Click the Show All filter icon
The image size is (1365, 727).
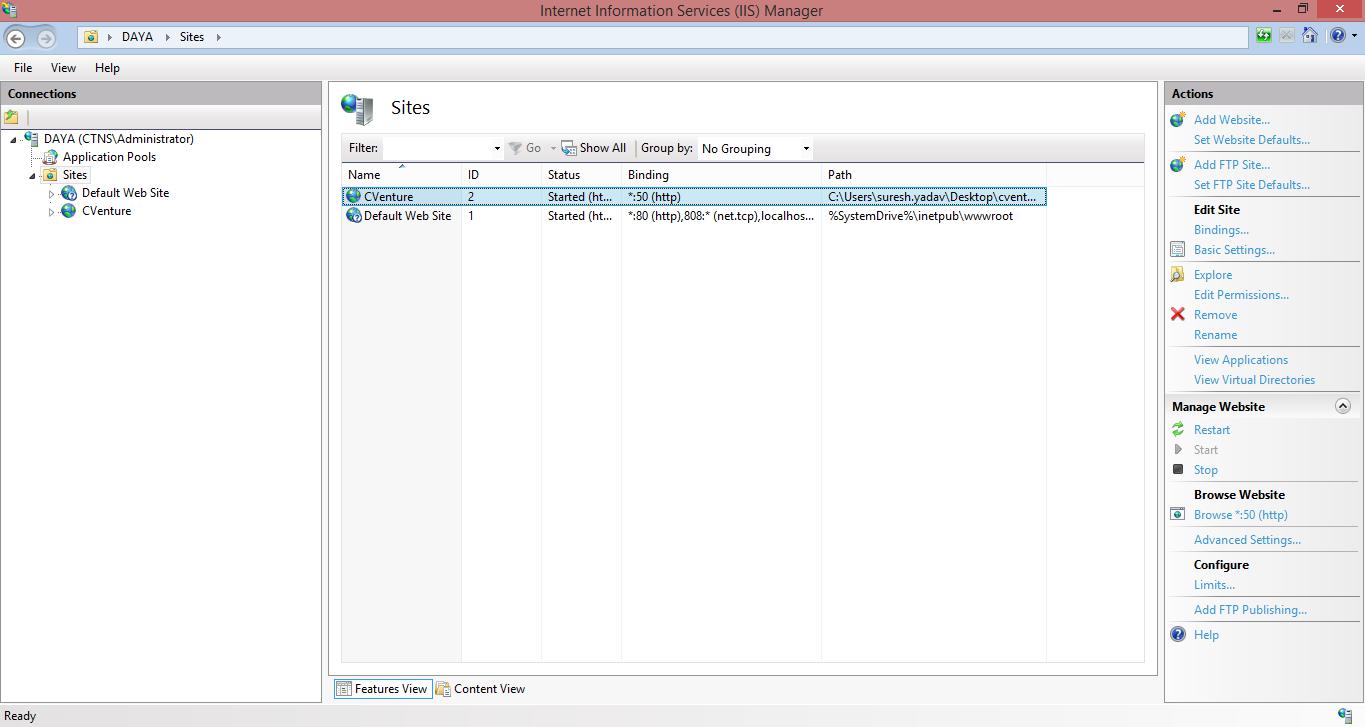pyautogui.click(x=569, y=148)
